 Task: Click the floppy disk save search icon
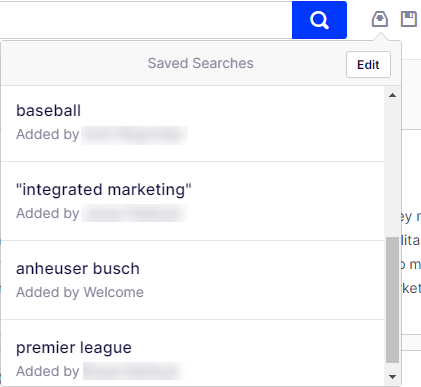pyautogui.click(x=409, y=19)
